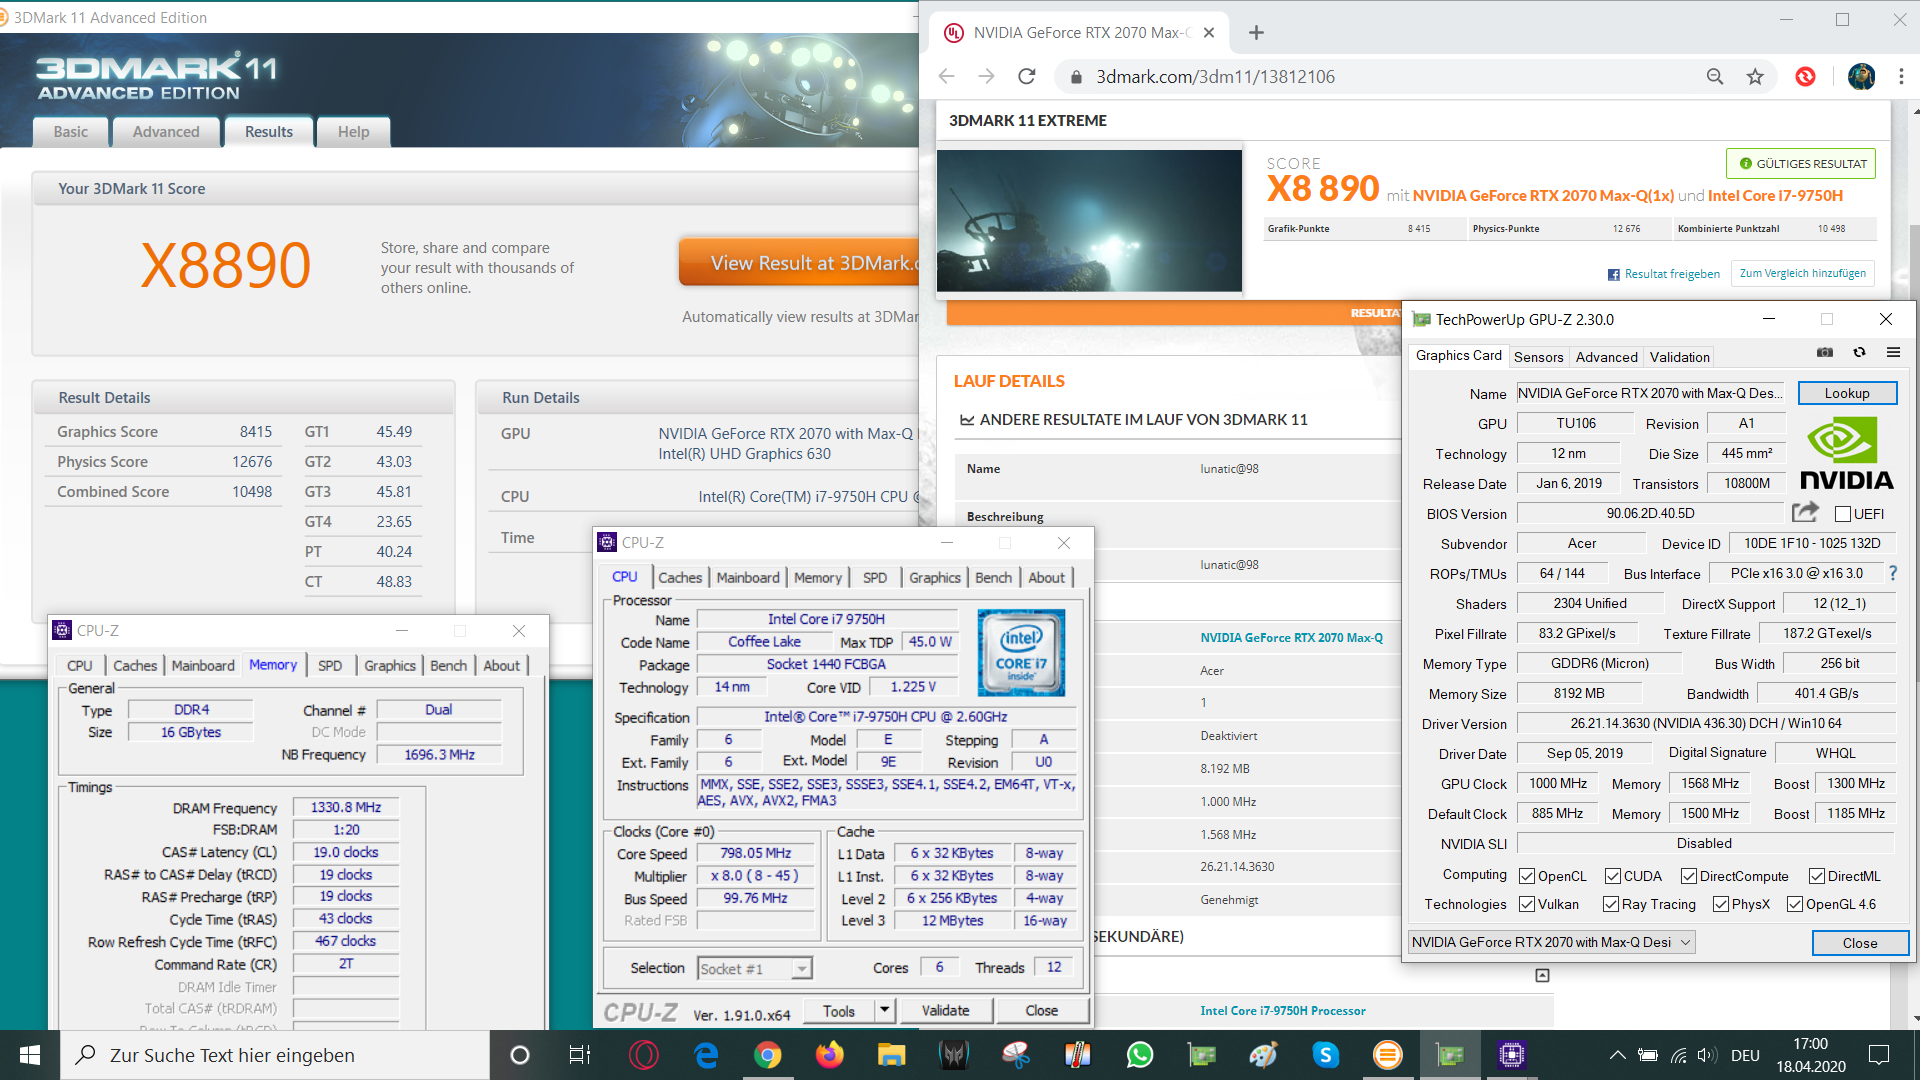Click the Validate button in CPU-Z
Image resolution: width=1920 pixels, height=1080 pixels.
pos(945,1010)
